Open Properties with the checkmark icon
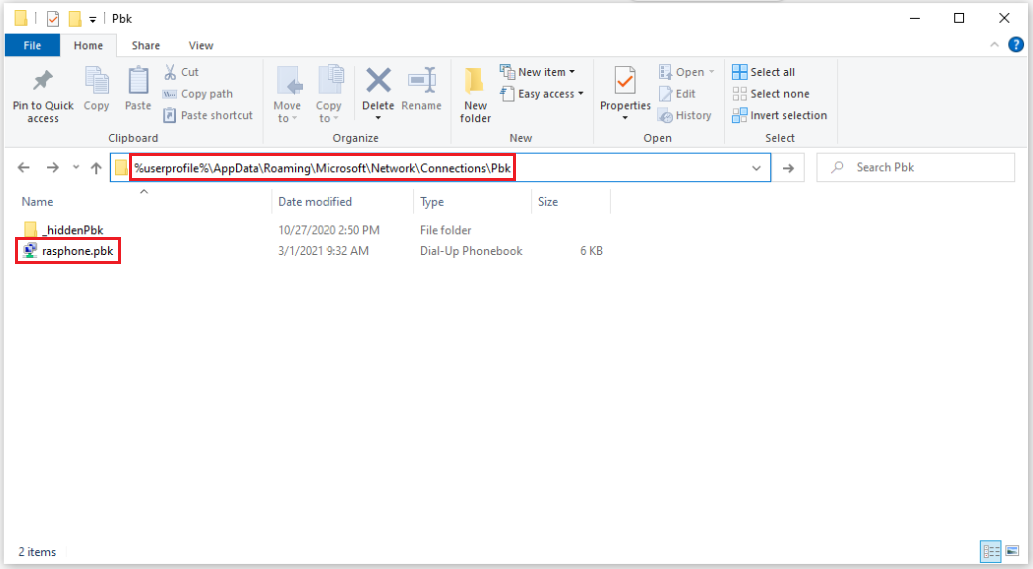The height and width of the screenshot is (569, 1033). pyautogui.click(x=625, y=82)
